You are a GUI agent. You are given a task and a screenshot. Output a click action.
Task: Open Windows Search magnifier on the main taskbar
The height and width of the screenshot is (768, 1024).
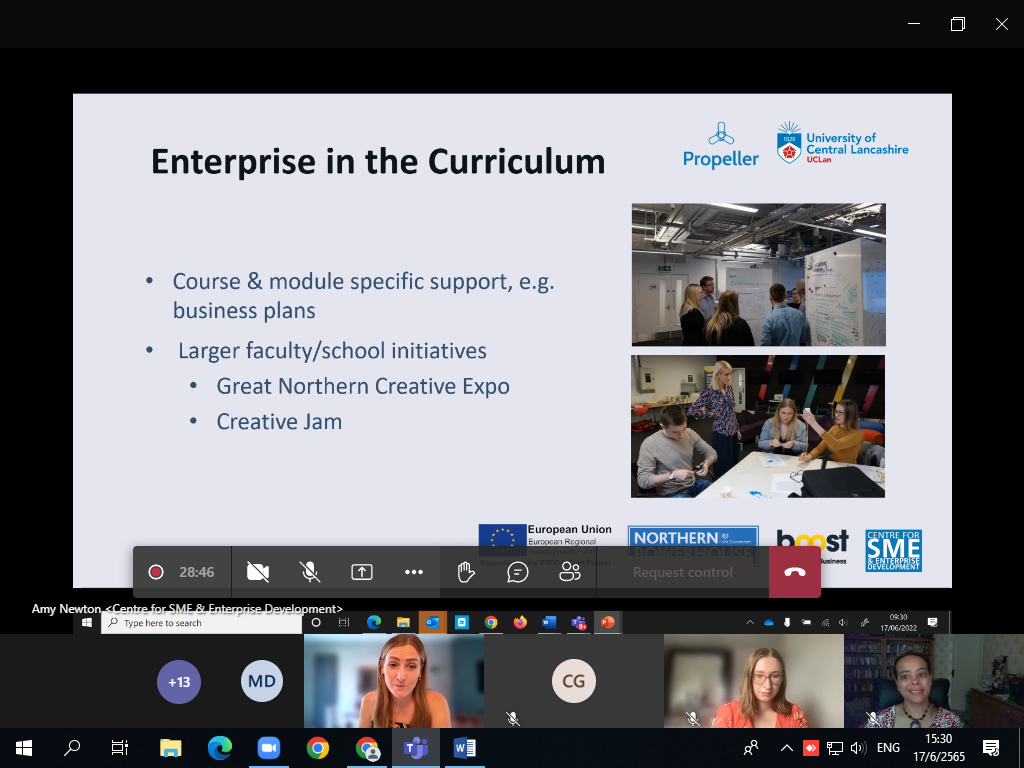[72, 748]
